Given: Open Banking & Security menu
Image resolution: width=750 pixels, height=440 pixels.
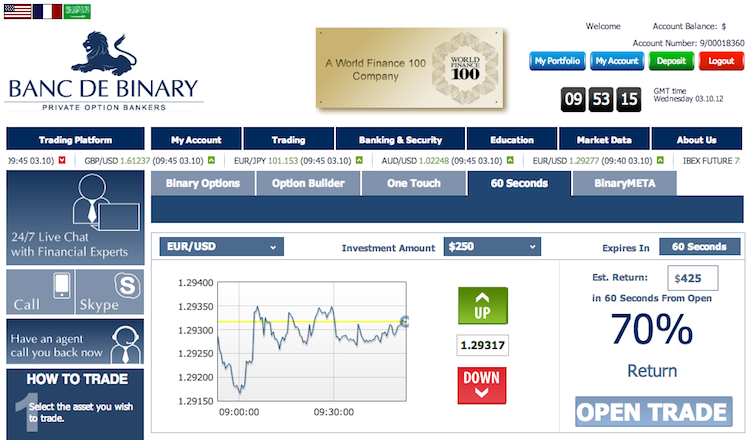Looking at the screenshot, I should point(400,140).
